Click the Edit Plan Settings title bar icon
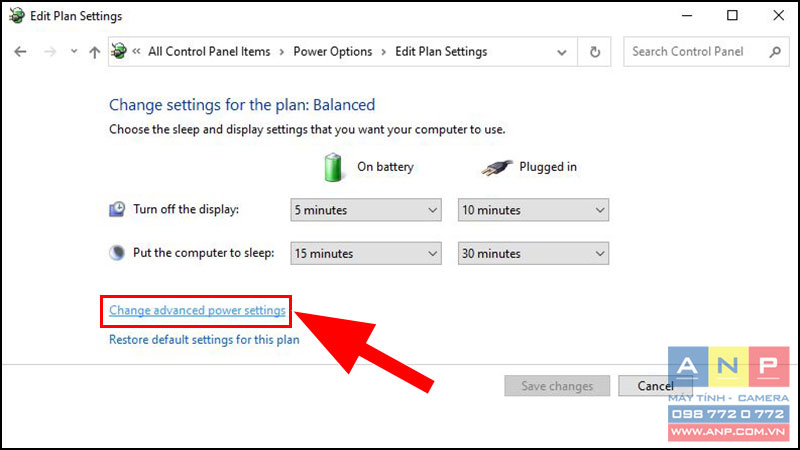This screenshot has height=450, width=800. [x=16, y=16]
